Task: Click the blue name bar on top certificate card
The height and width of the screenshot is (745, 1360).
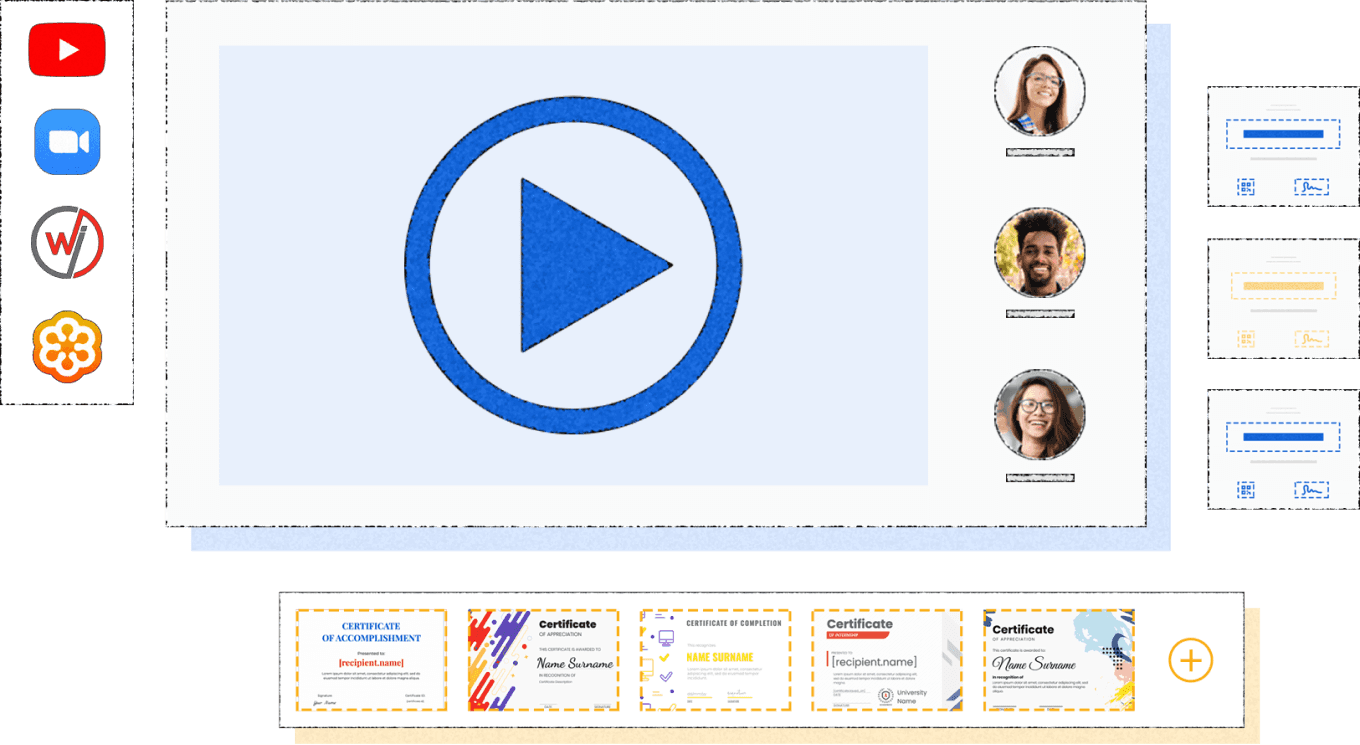Action: (x=1283, y=134)
